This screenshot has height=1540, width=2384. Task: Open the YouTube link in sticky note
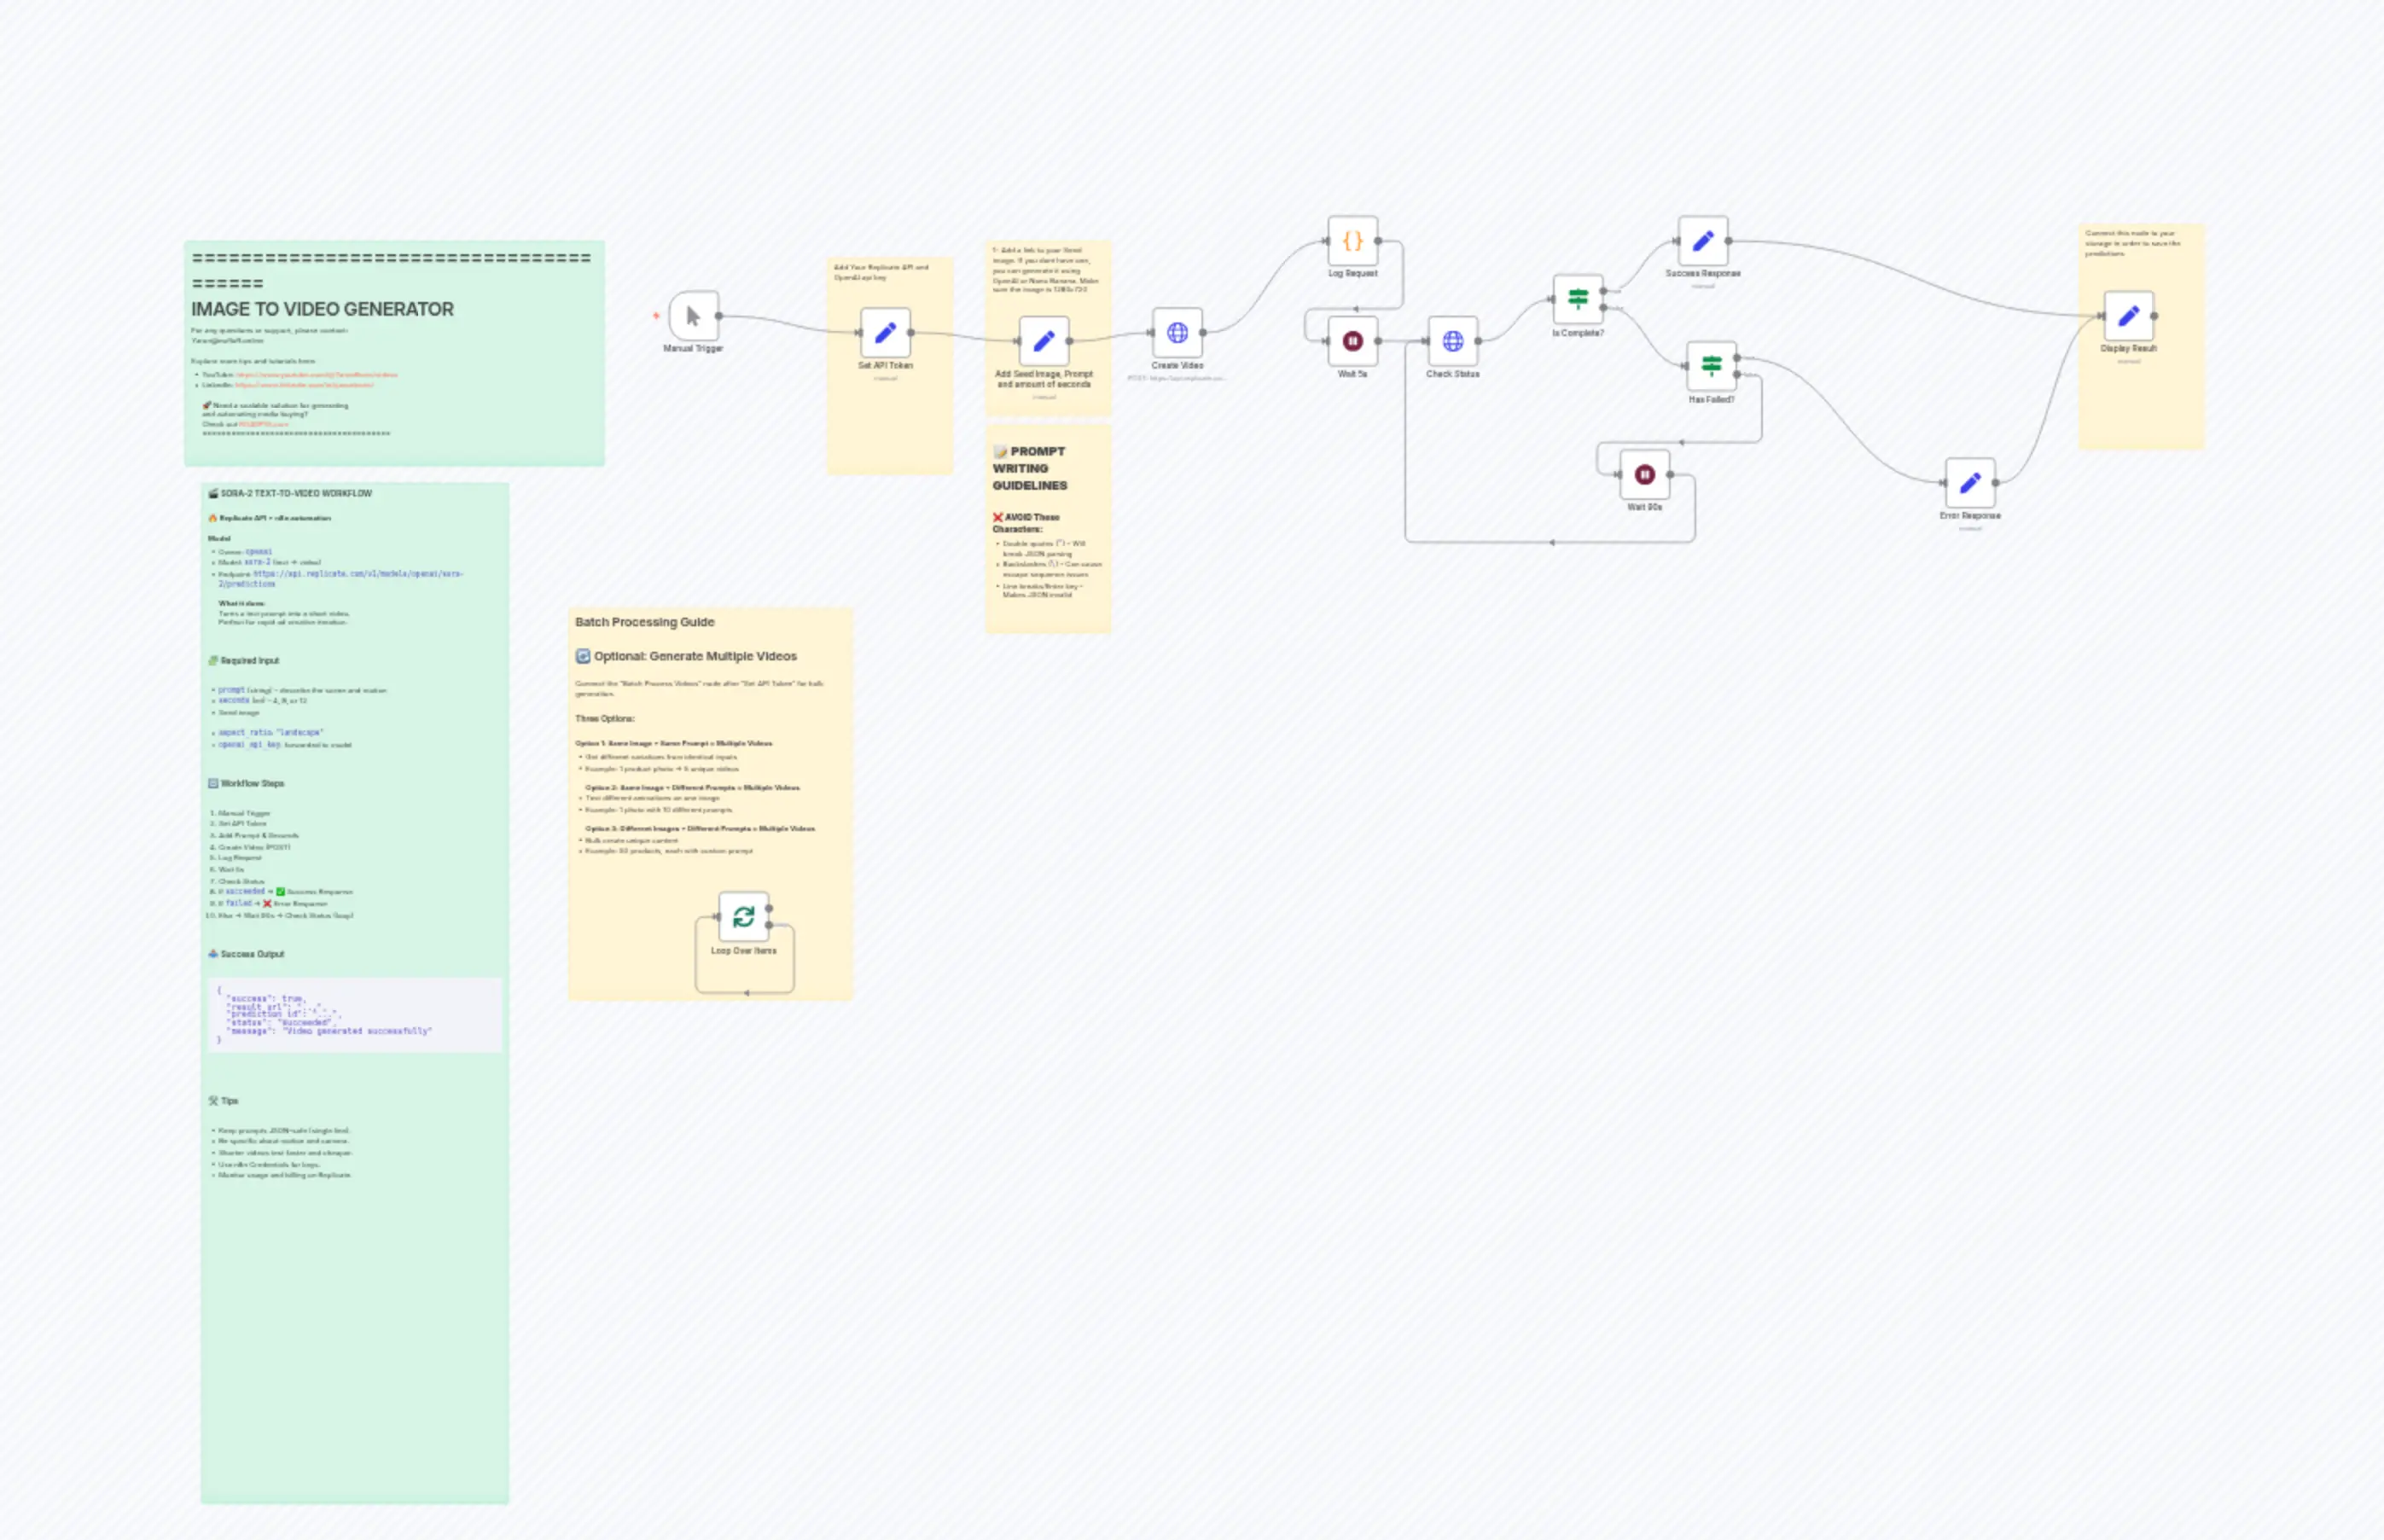316,375
